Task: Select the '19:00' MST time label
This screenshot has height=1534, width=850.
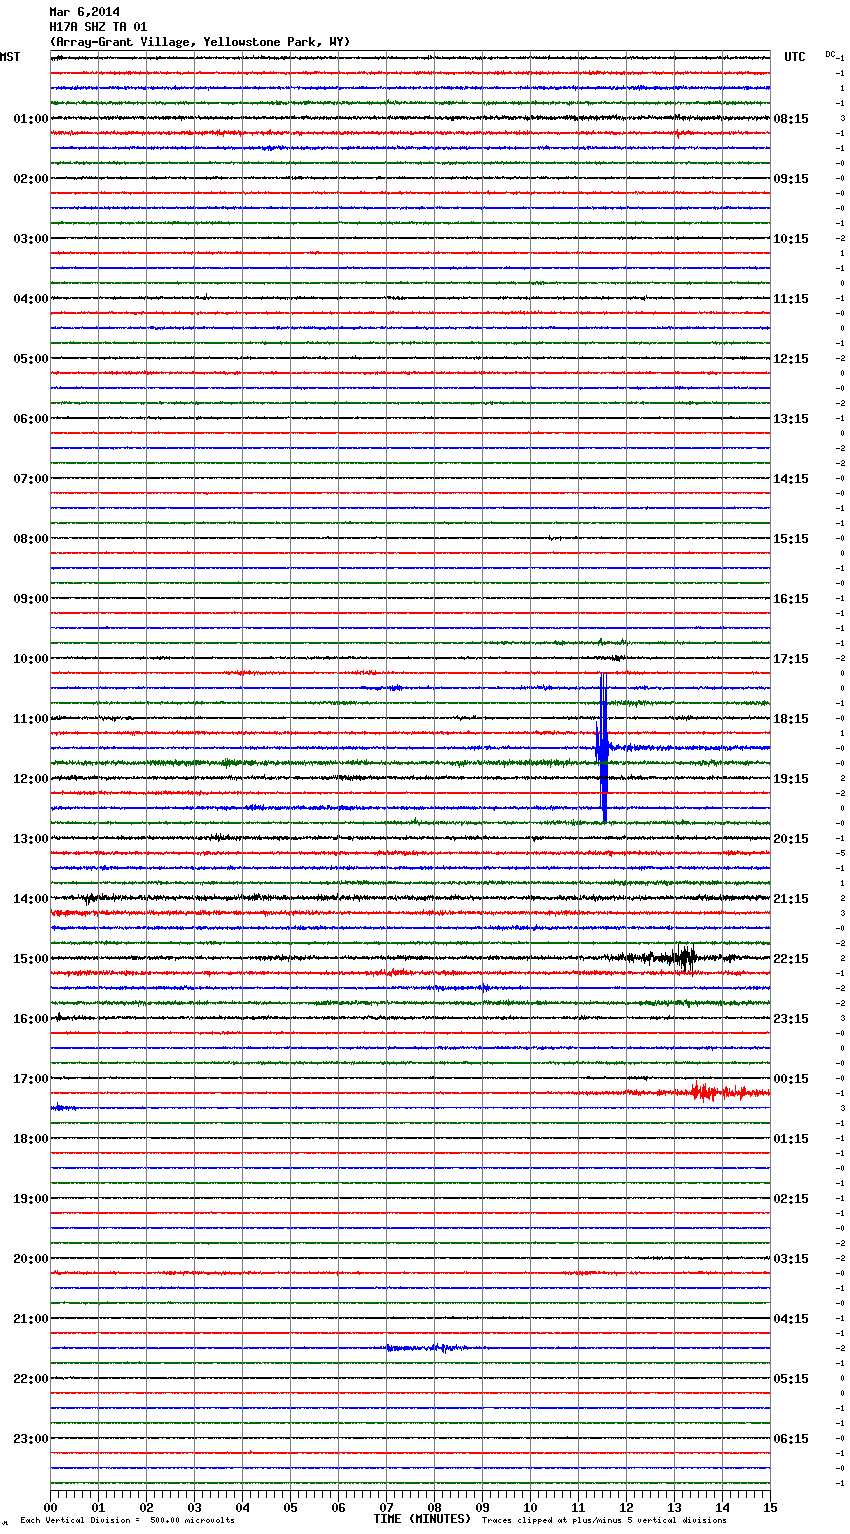Action: [31, 1199]
